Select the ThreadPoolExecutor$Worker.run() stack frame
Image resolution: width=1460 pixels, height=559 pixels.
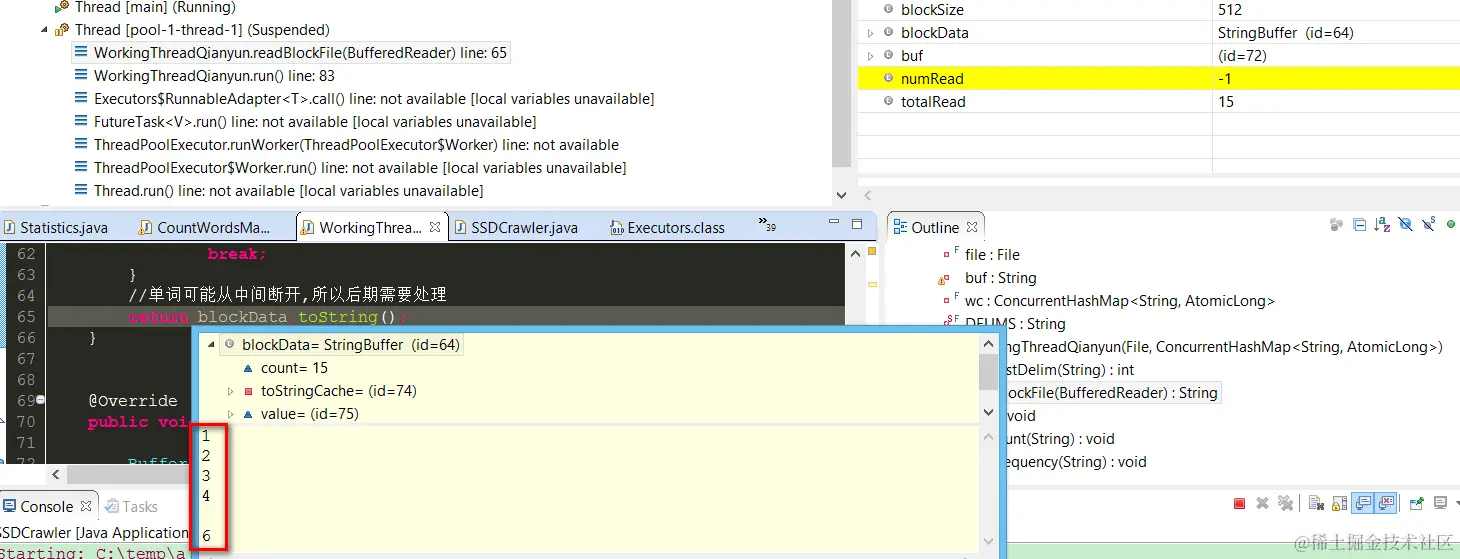(x=350, y=167)
